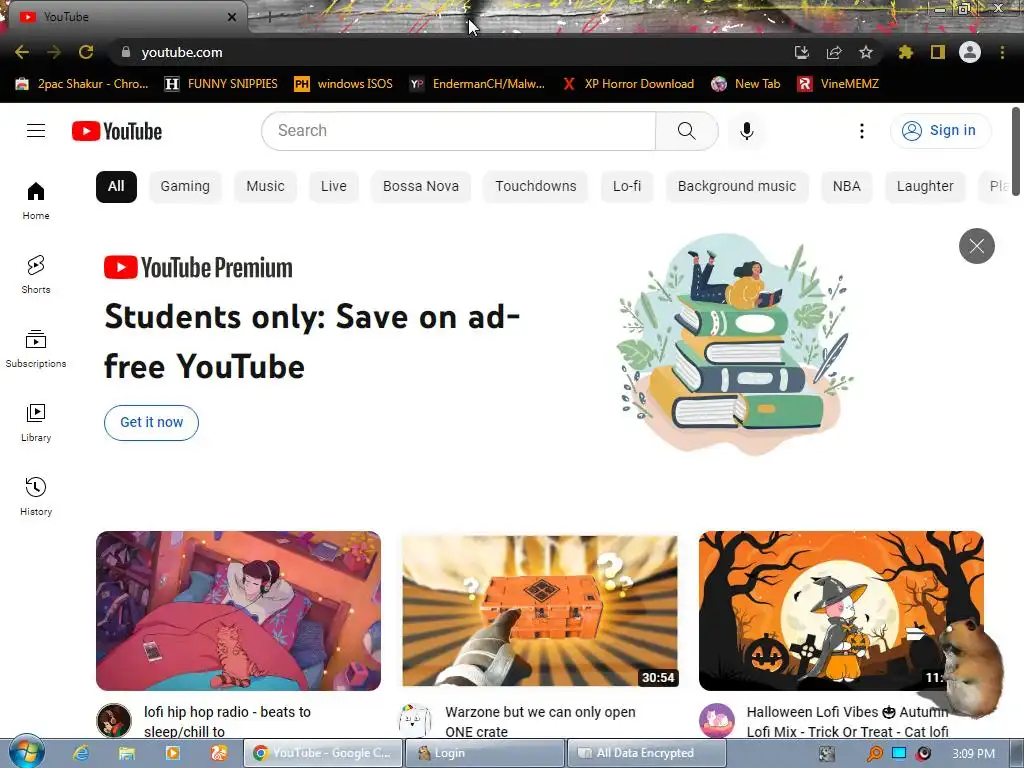Screen dimensions: 1024x768
Task: Select the Gaming filter chip
Action: point(185,186)
